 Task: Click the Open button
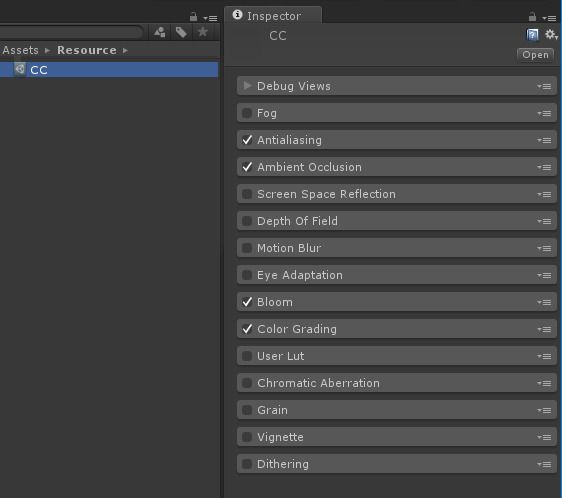coord(535,55)
